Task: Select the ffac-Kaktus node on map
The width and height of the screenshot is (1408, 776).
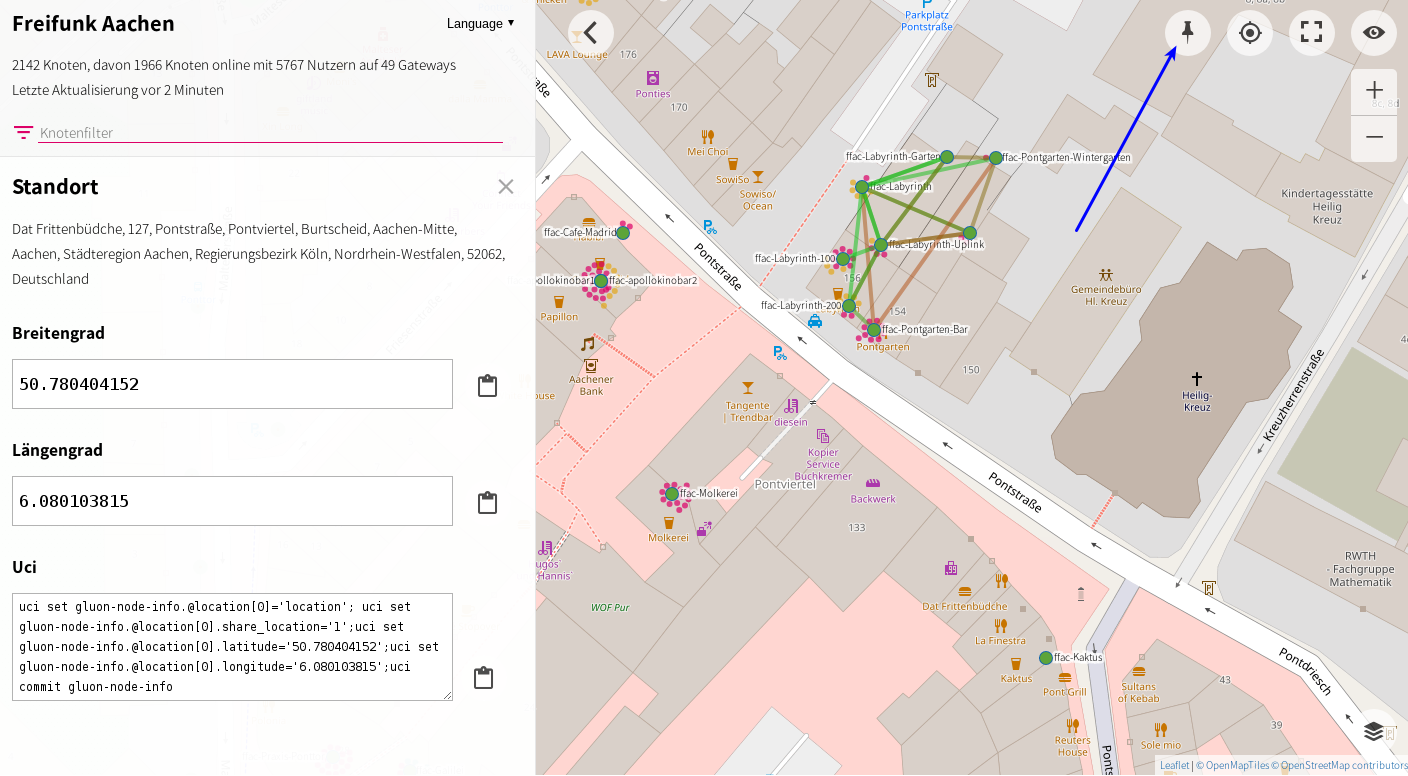Action: click(x=1046, y=658)
